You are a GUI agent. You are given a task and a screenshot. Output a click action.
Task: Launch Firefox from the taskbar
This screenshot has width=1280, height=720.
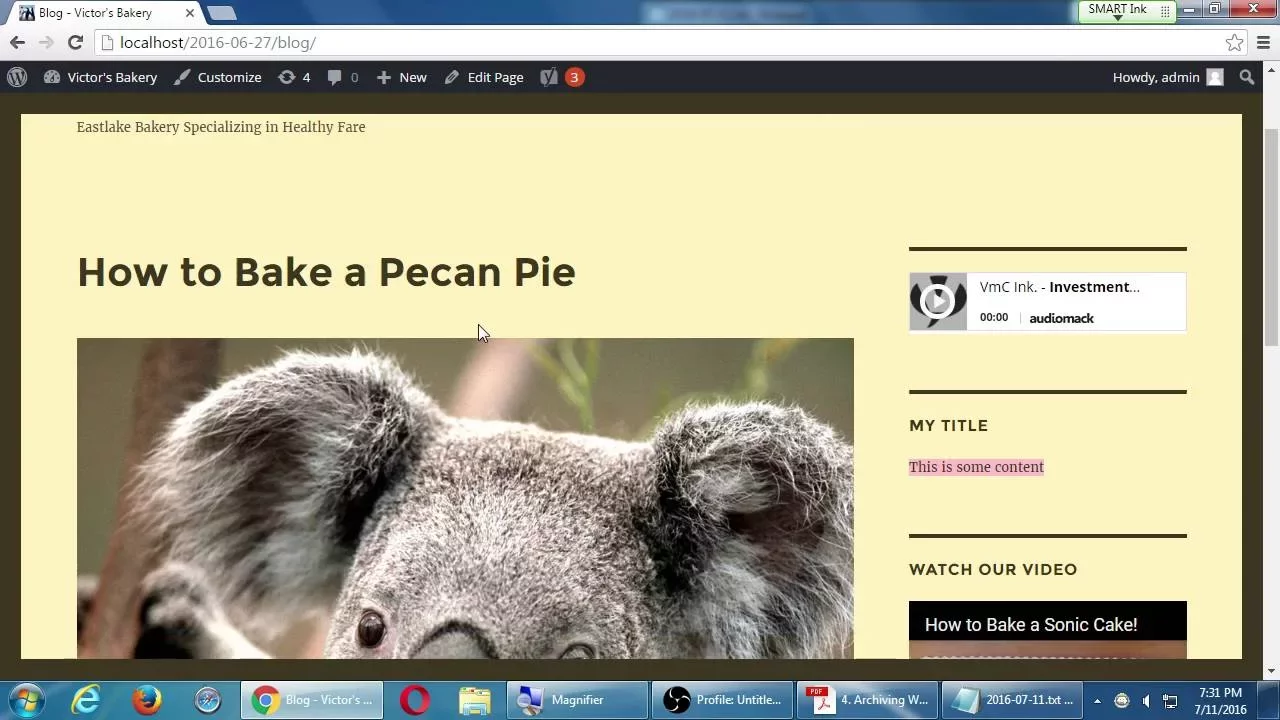point(147,700)
